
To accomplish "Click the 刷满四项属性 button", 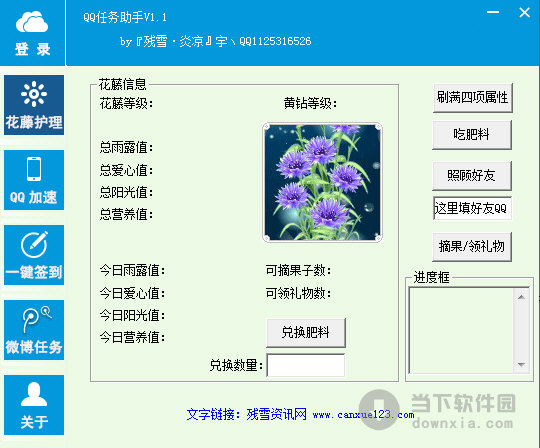I will (x=472, y=98).
